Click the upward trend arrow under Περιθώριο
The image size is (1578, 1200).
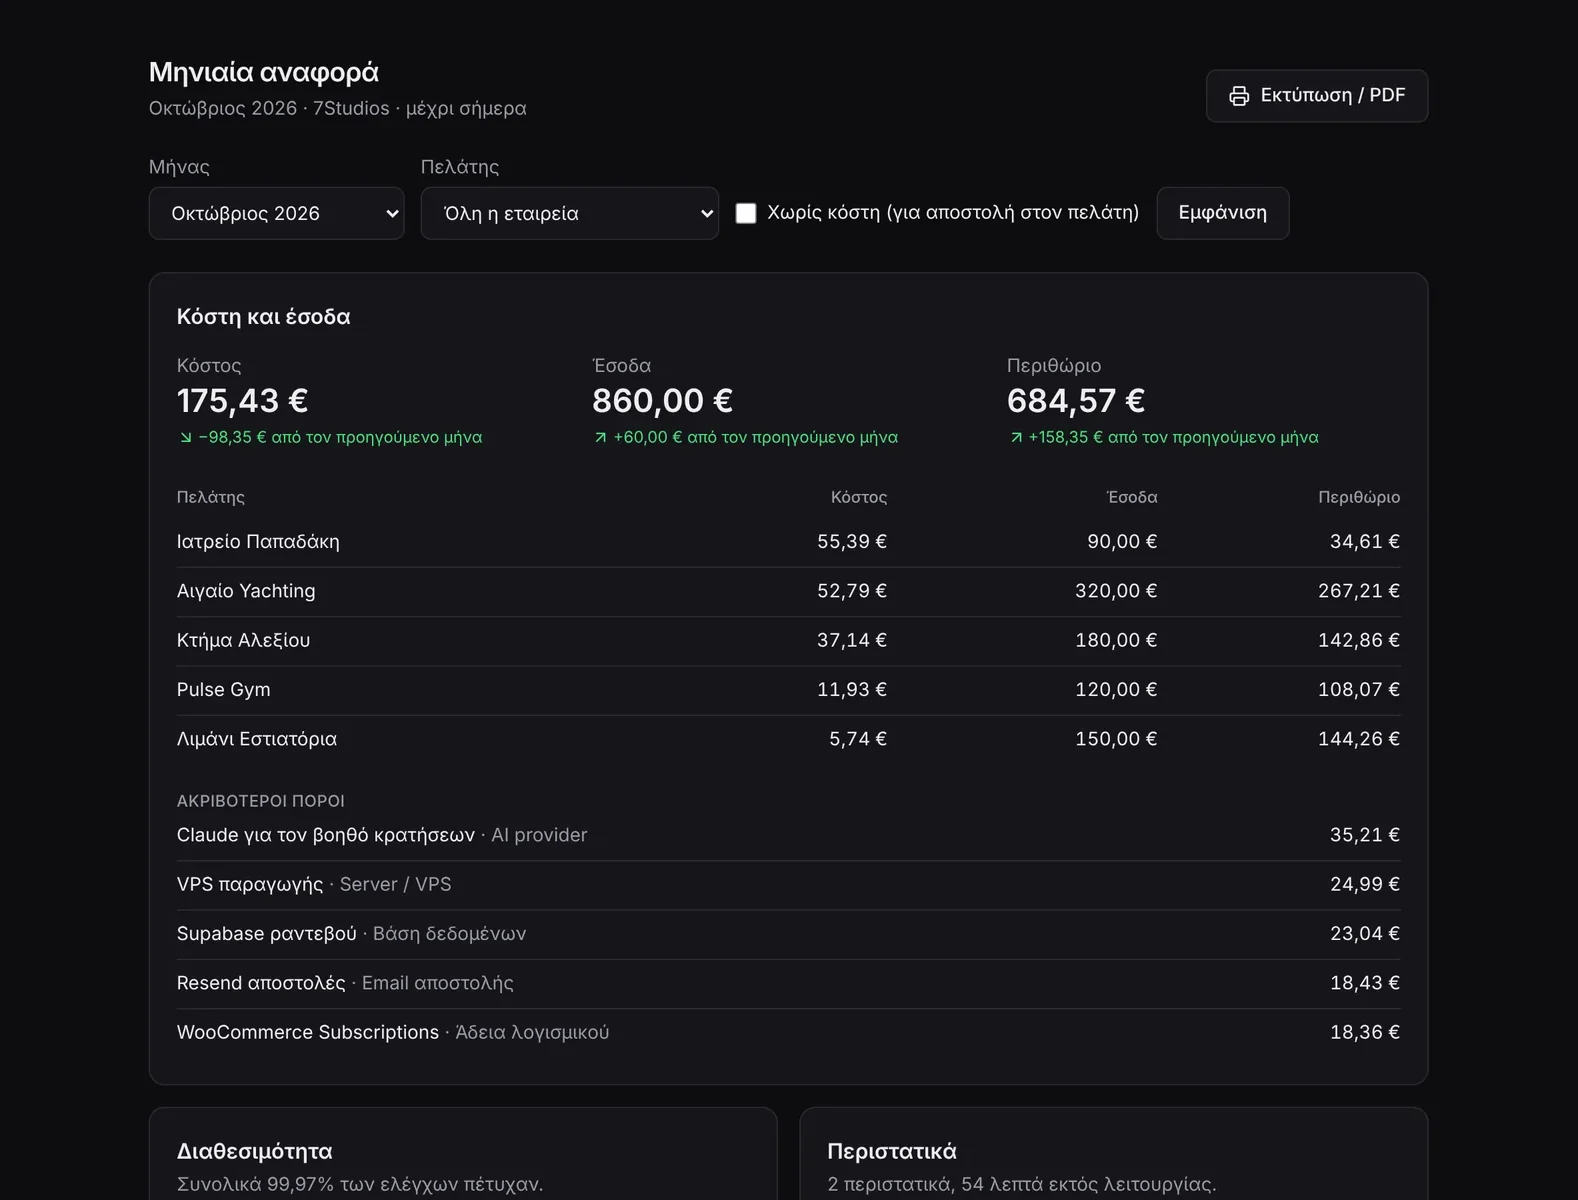(x=1016, y=437)
